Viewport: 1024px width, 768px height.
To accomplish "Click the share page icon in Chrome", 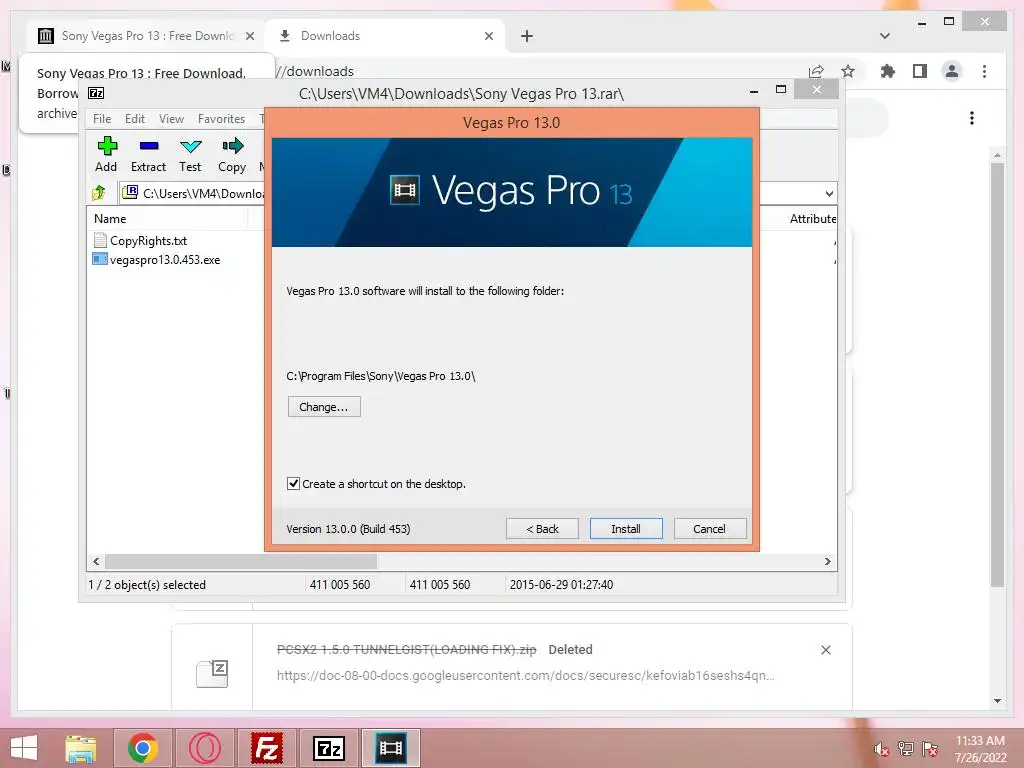I will [x=816, y=71].
